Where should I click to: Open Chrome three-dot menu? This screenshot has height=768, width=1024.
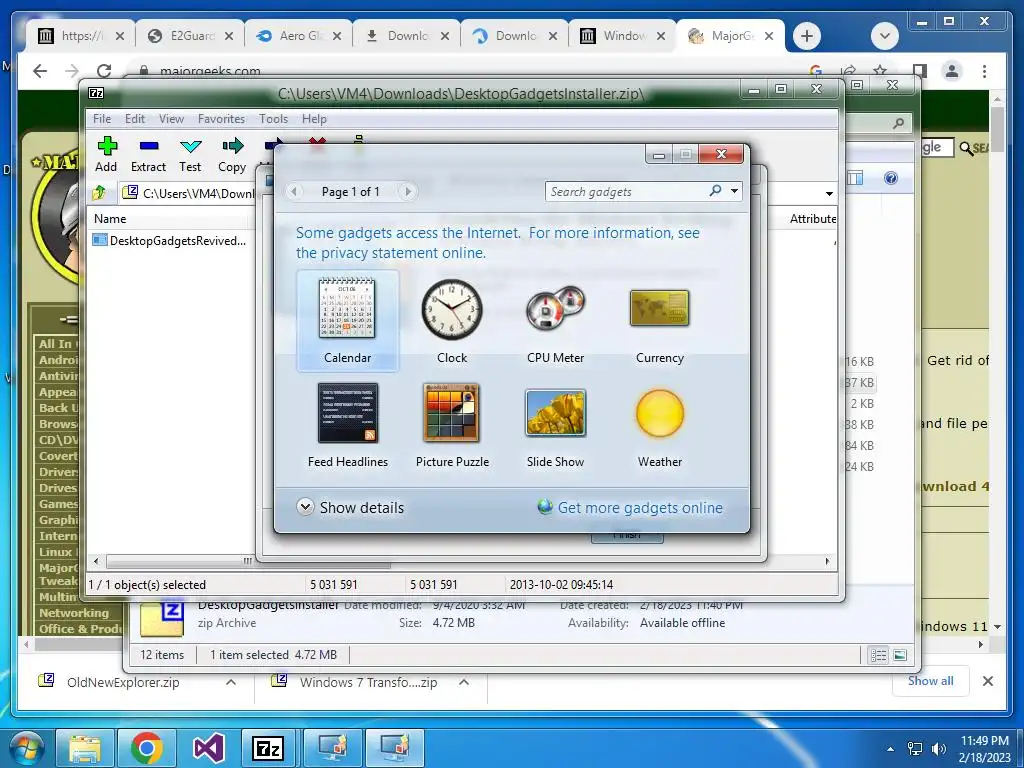(984, 71)
